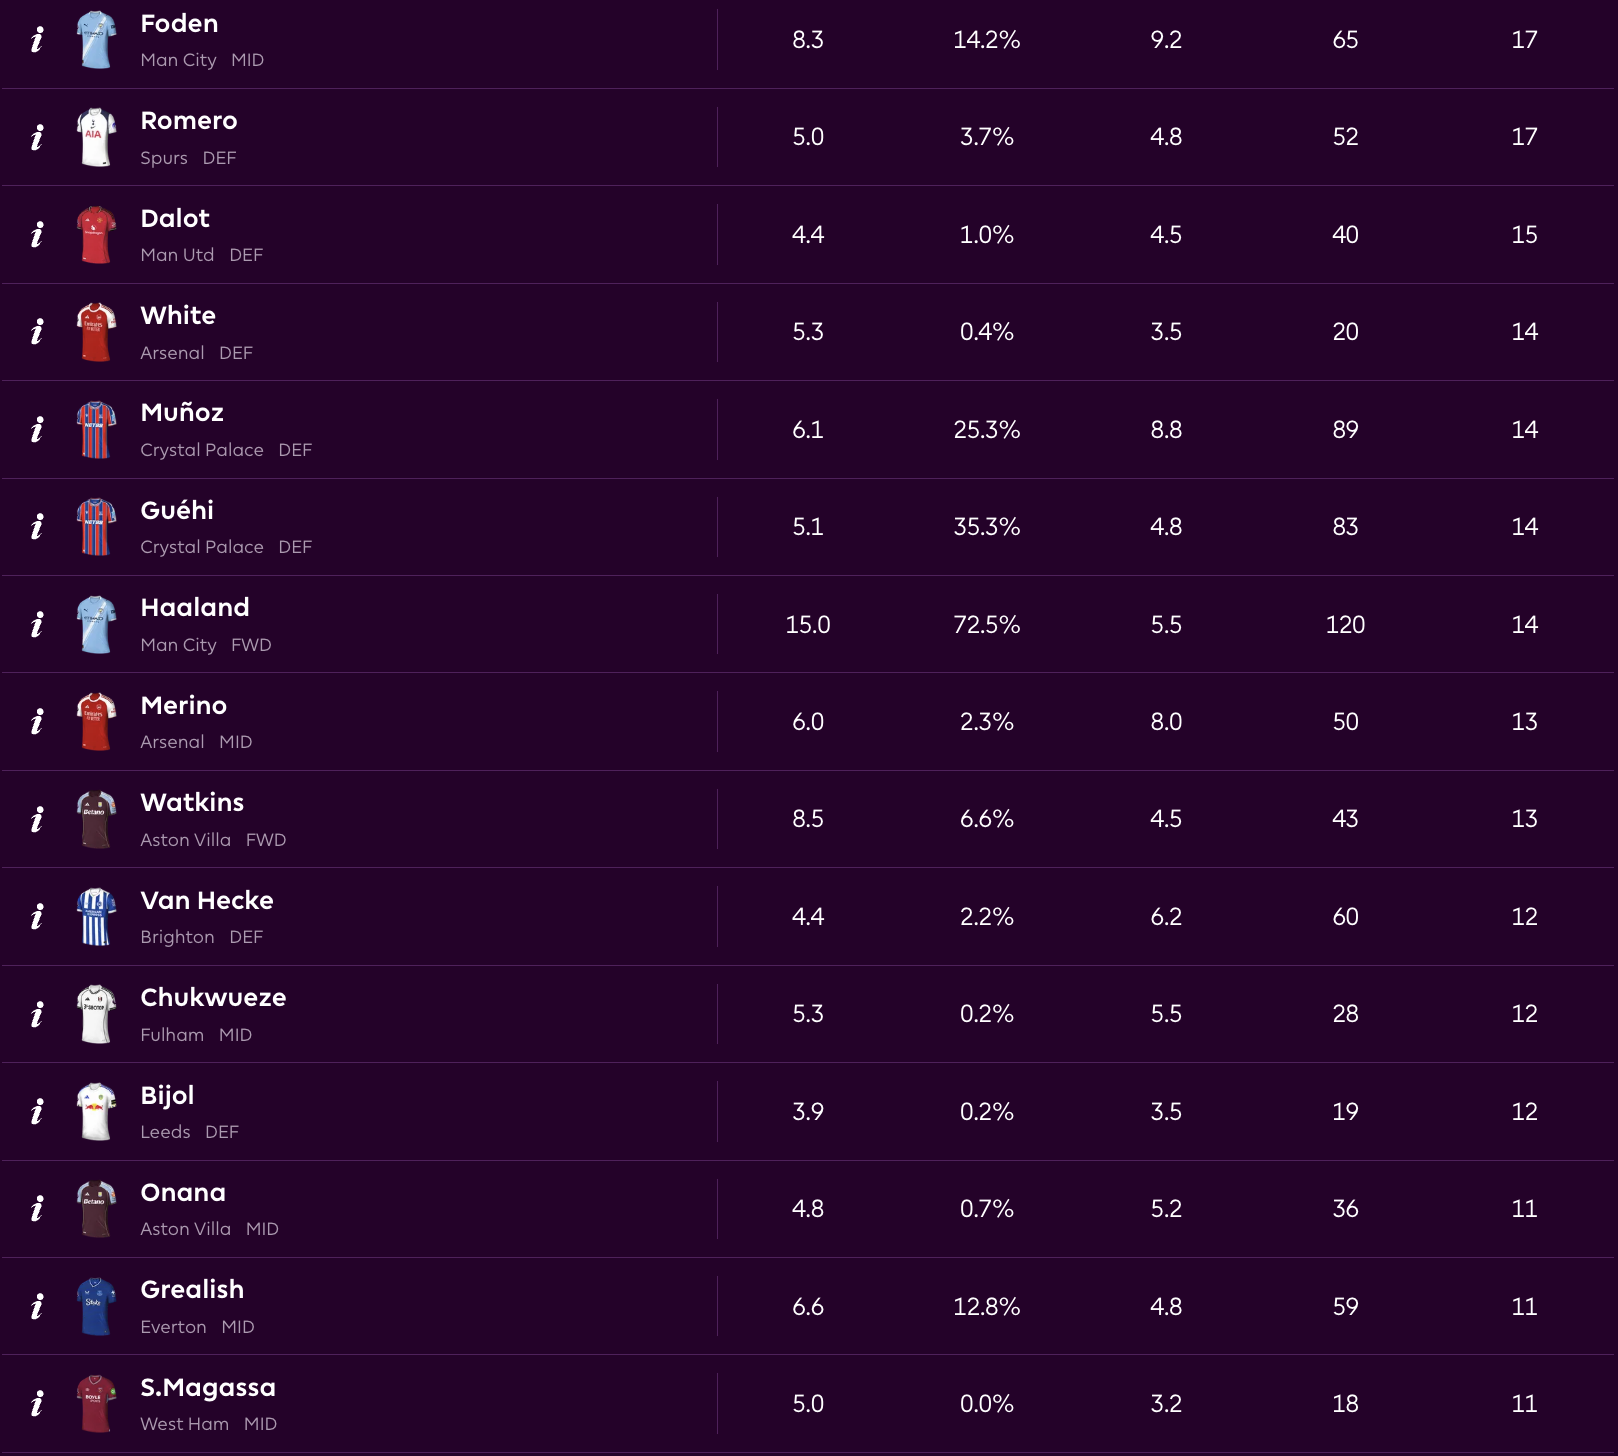Open Van Hecke's info icon
Screen dimensions: 1618x1456
tap(37, 917)
